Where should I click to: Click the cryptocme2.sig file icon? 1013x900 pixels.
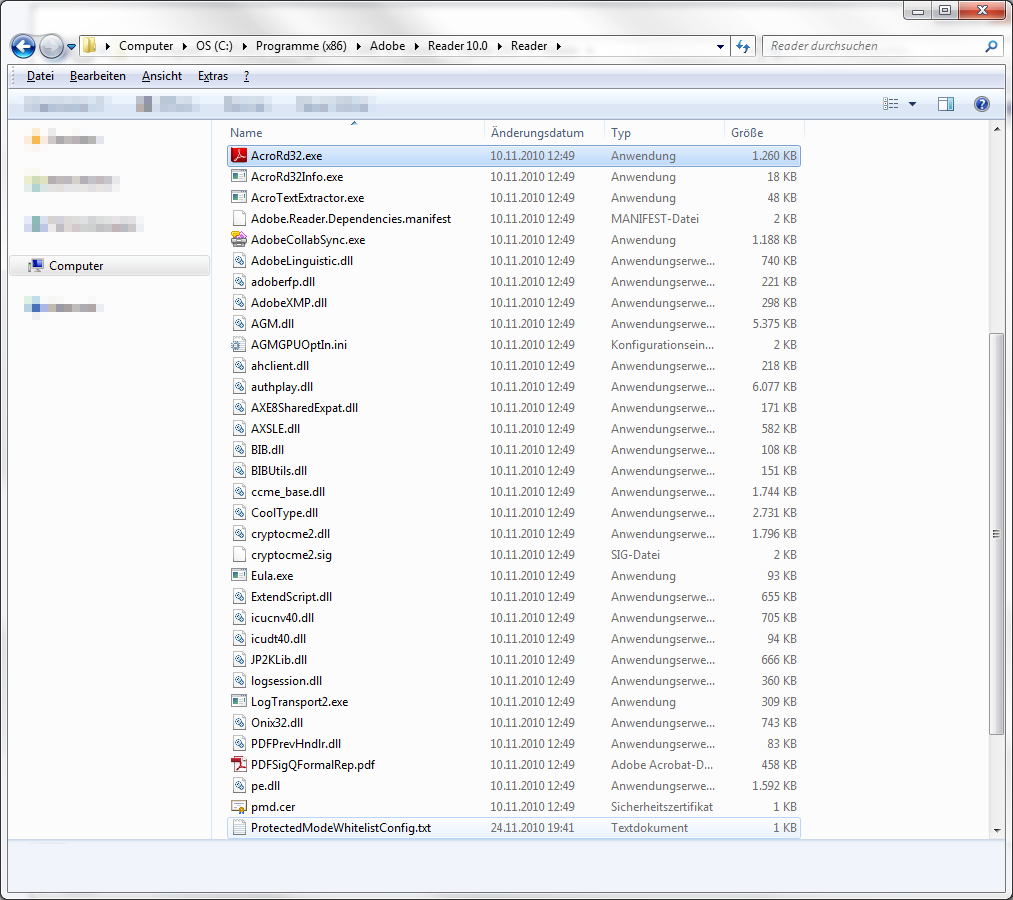coord(239,554)
